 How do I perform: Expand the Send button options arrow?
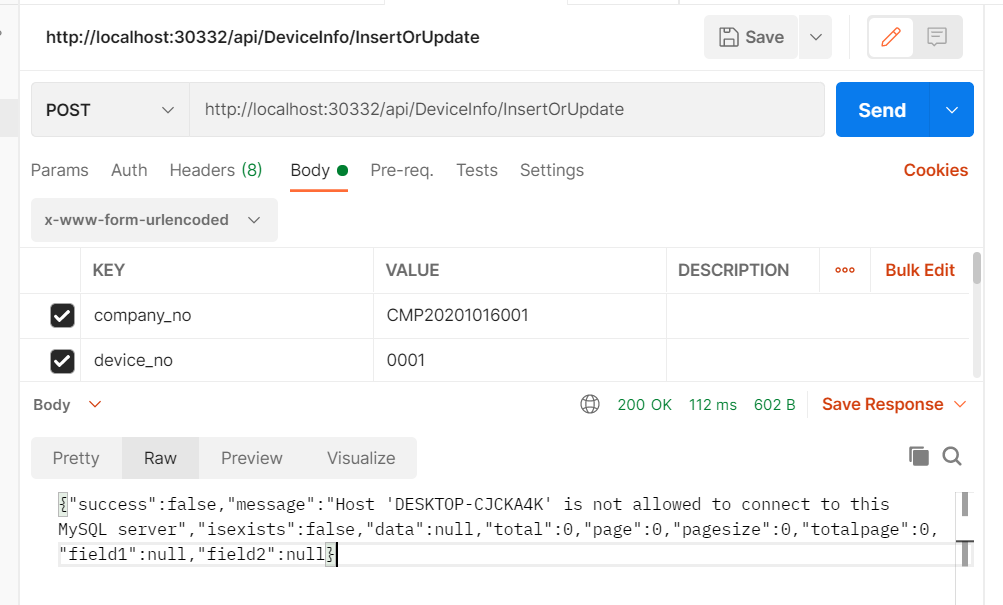(x=952, y=109)
